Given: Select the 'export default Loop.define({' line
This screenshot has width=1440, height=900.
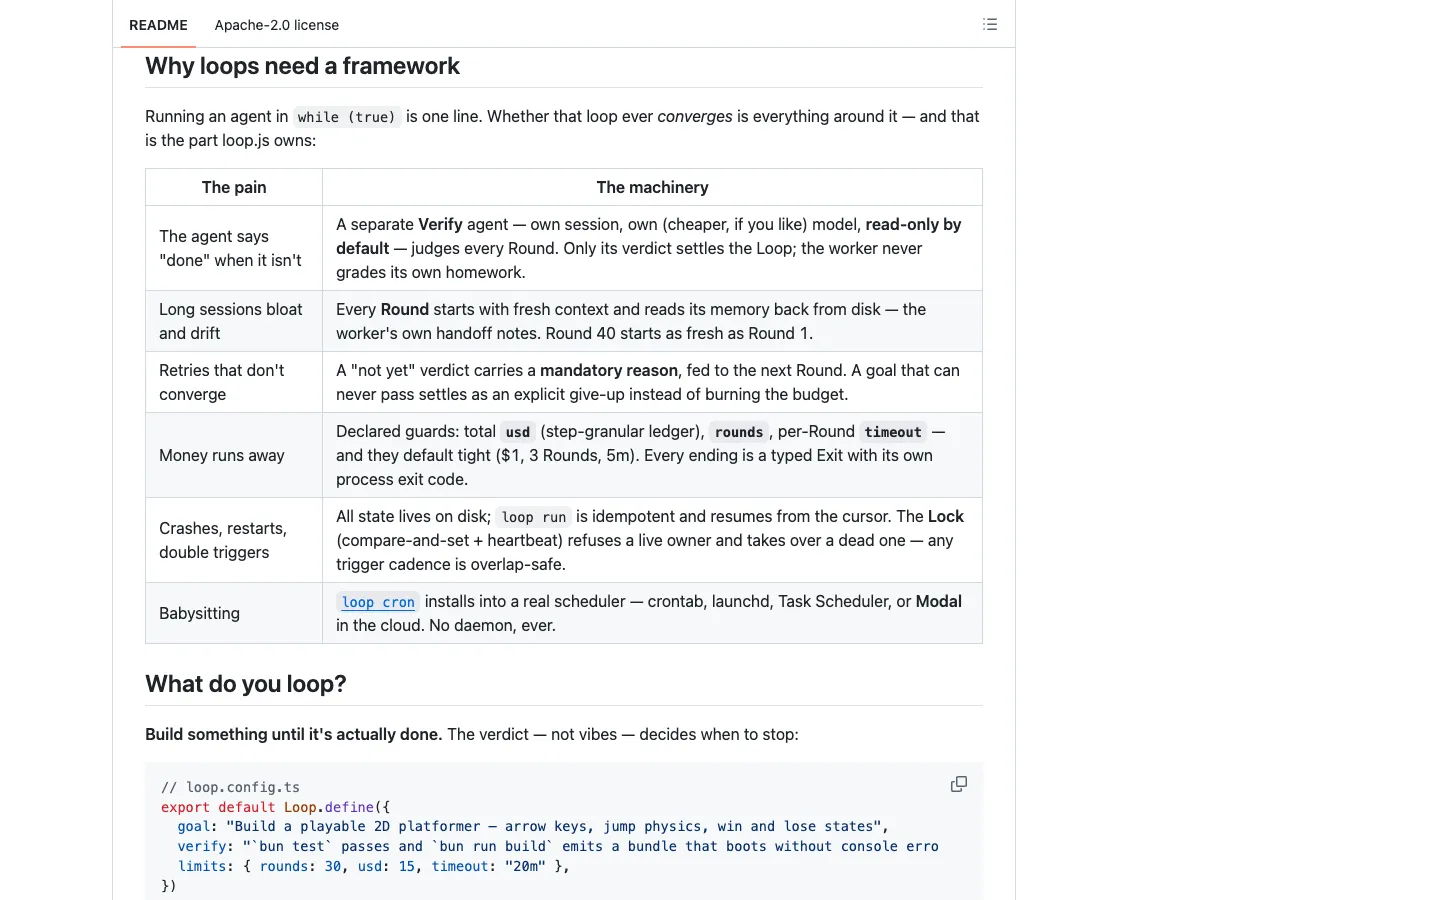Looking at the screenshot, I should click(276, 807).
